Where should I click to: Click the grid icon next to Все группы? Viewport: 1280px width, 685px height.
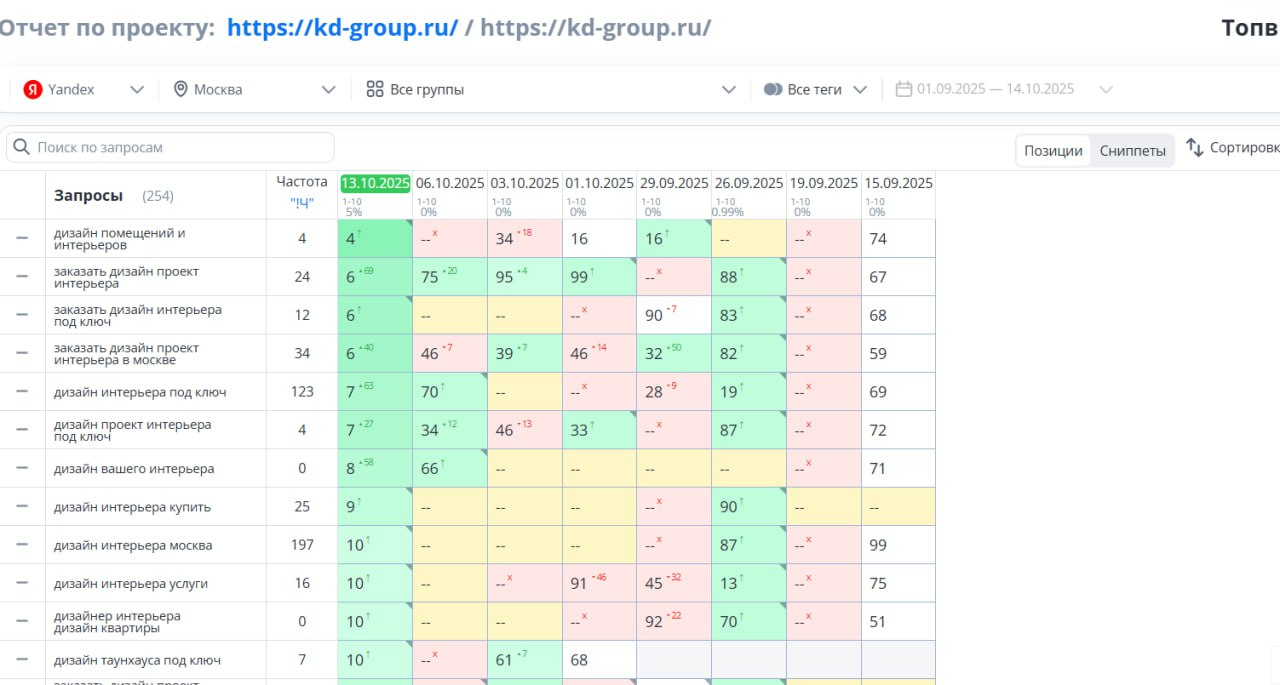tap(375, 90)
